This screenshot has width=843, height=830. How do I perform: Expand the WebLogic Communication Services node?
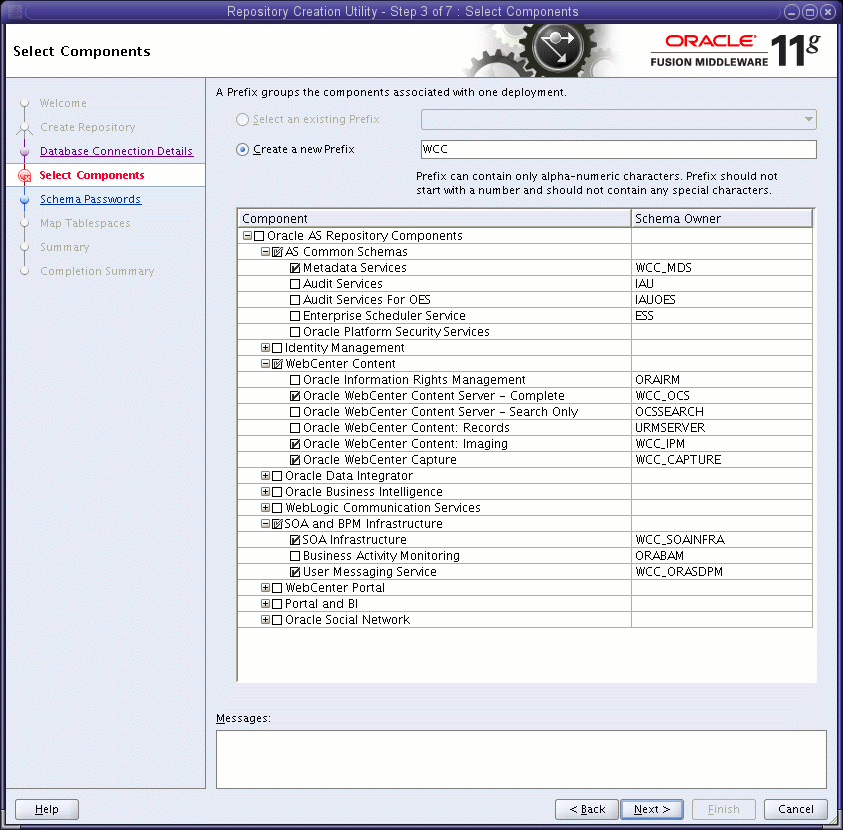pyautogui.click(x=265, y=507)
